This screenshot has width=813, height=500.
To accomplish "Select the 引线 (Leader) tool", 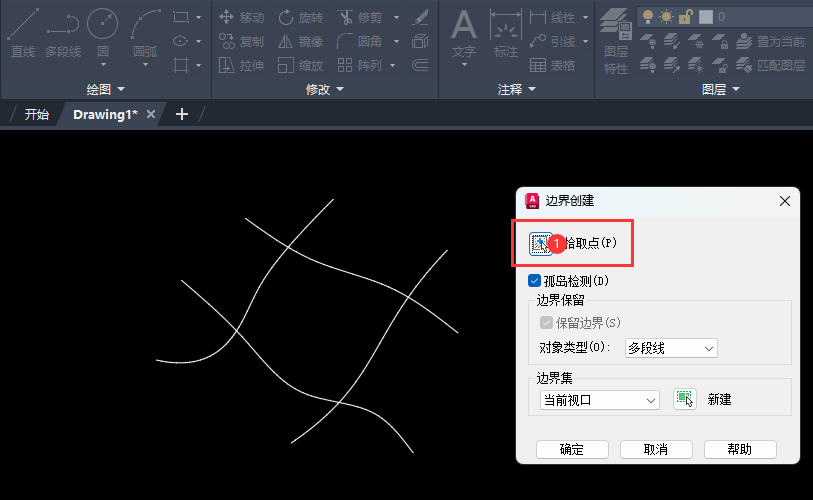I will pos(553,41).
